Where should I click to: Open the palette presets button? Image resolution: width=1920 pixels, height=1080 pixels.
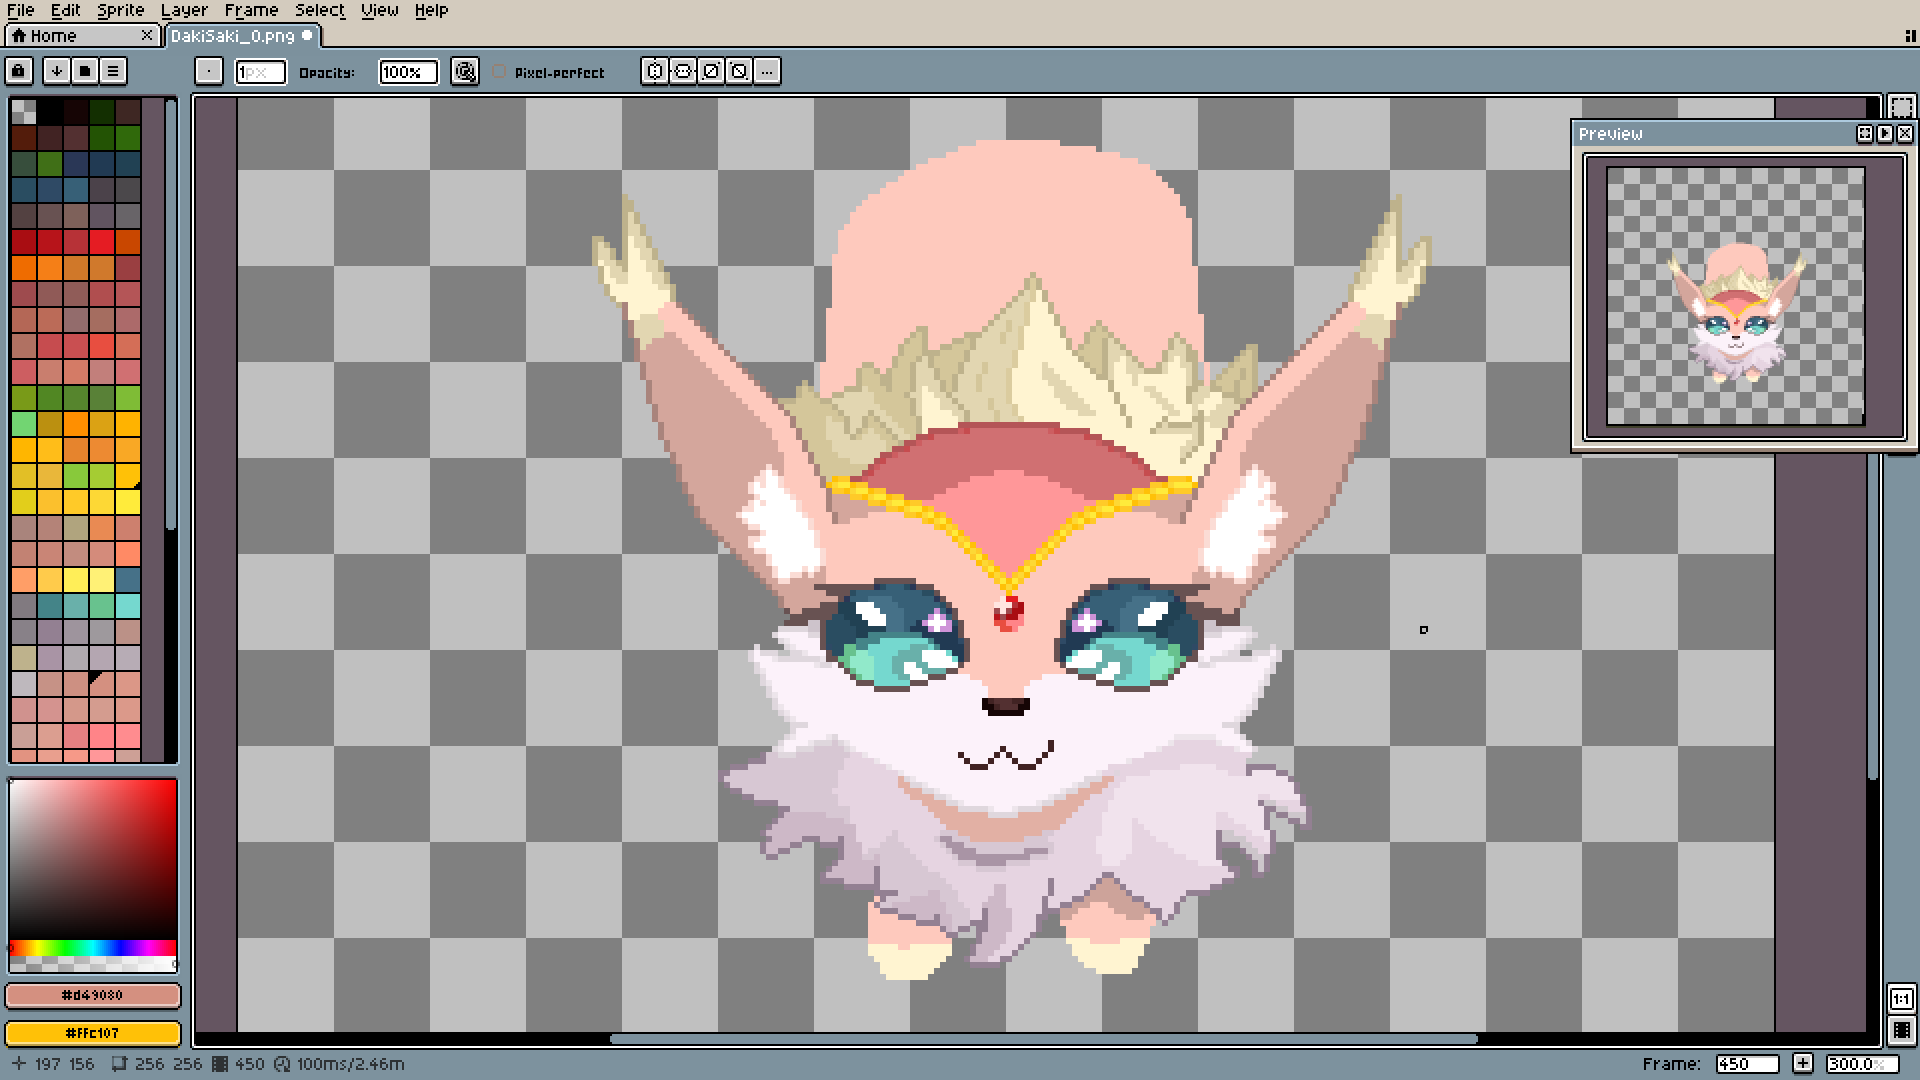click(x=85, y=71)
